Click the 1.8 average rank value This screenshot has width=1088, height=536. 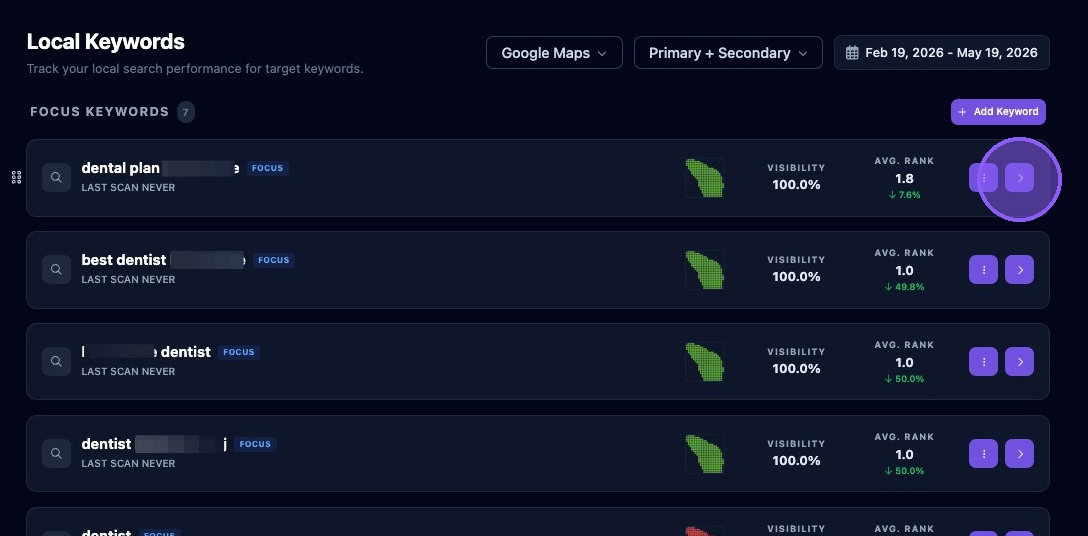904,178
